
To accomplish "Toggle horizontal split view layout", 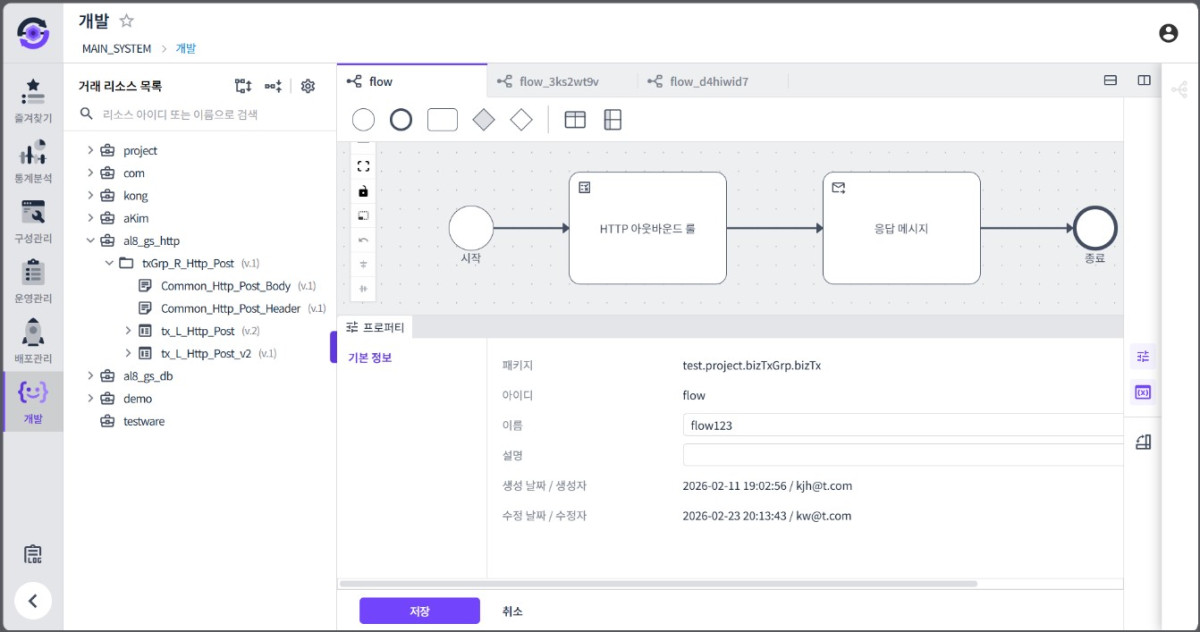I will (x=1110, y=81).
